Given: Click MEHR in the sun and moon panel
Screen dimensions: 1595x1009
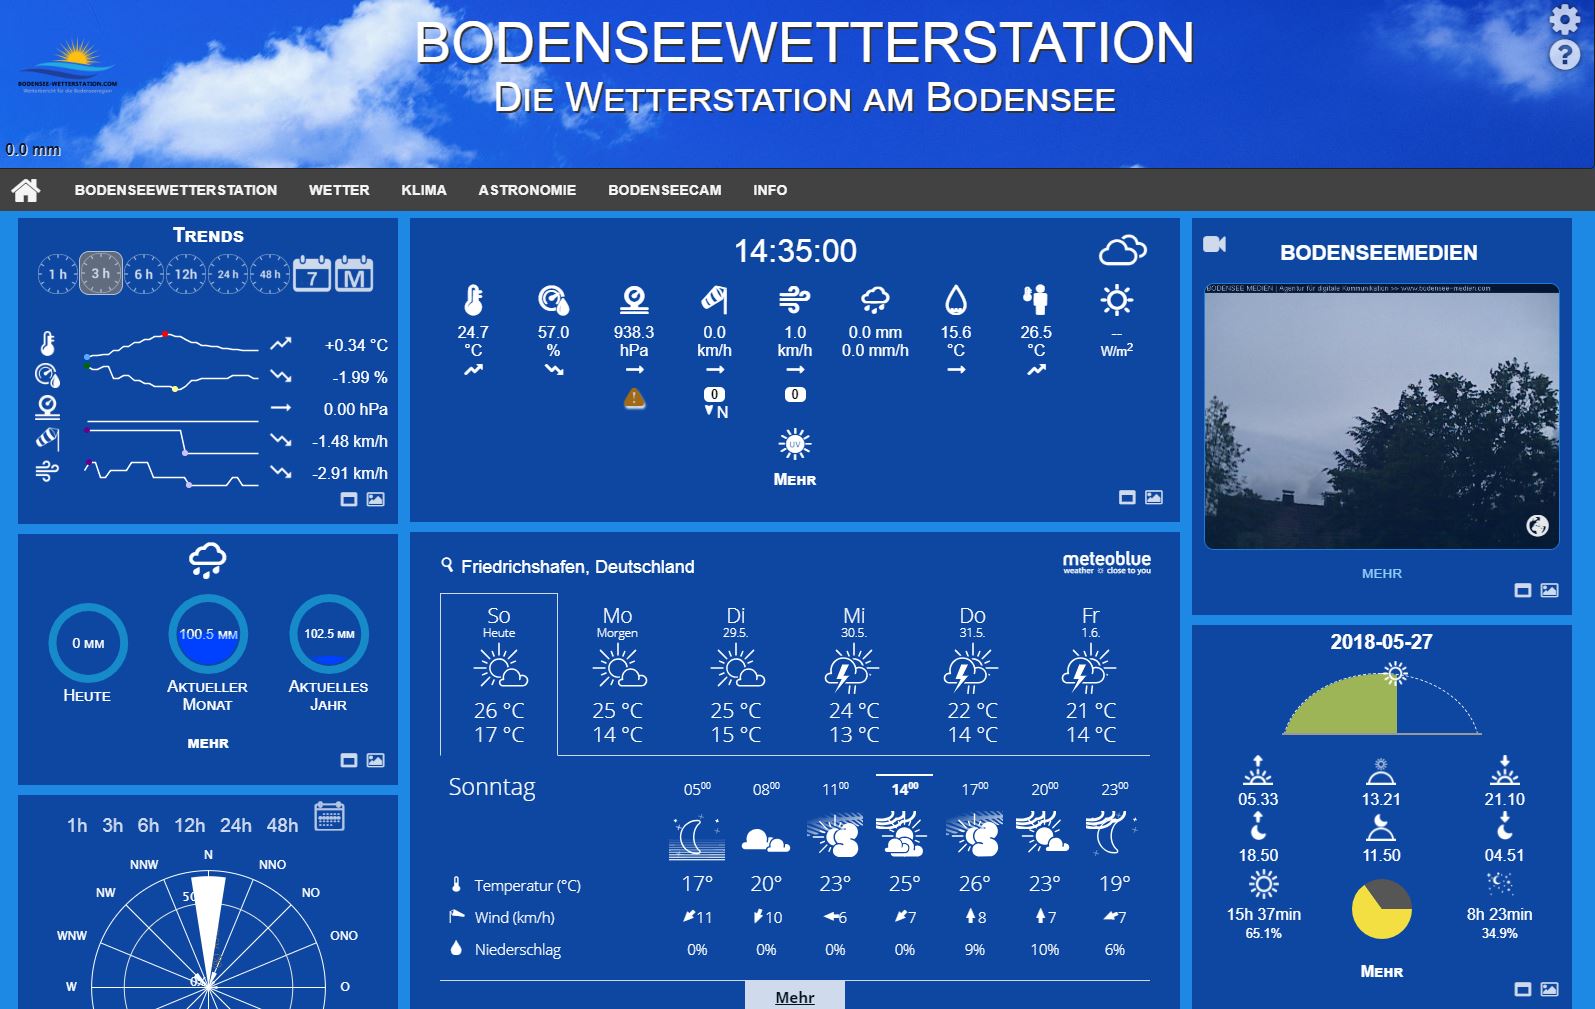Looking at the screenshot, I should [1381, 972].
